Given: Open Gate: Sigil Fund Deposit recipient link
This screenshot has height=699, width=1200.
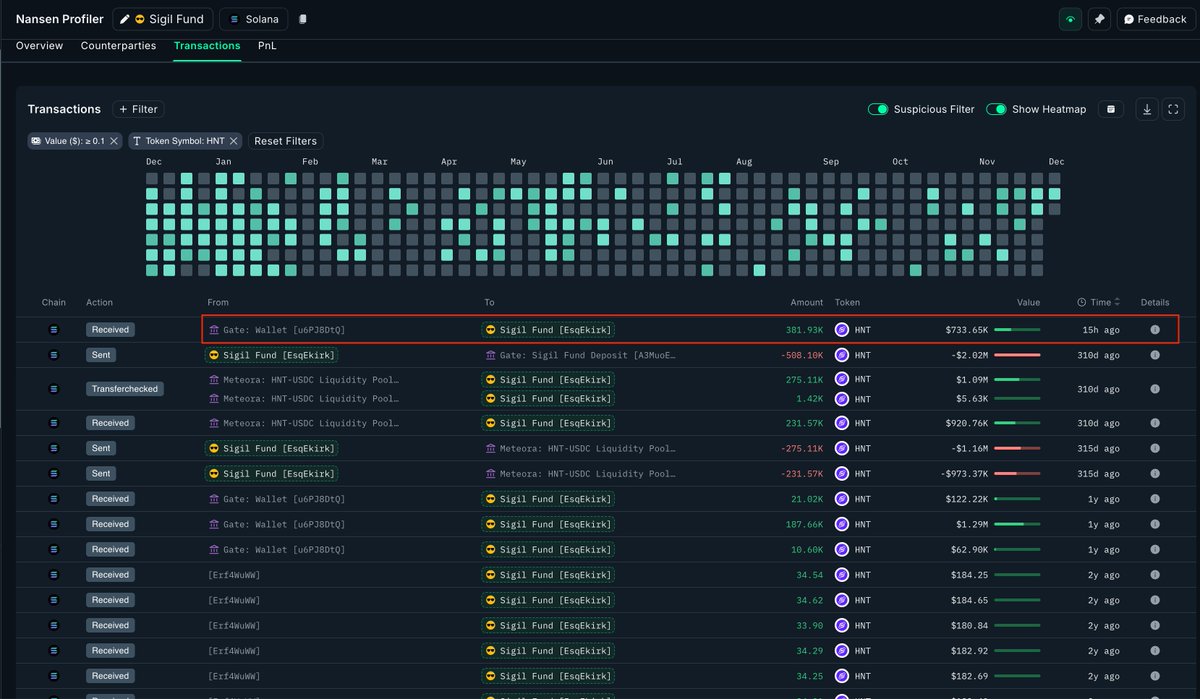Looking at the screenshot, I should coord(580,355).
